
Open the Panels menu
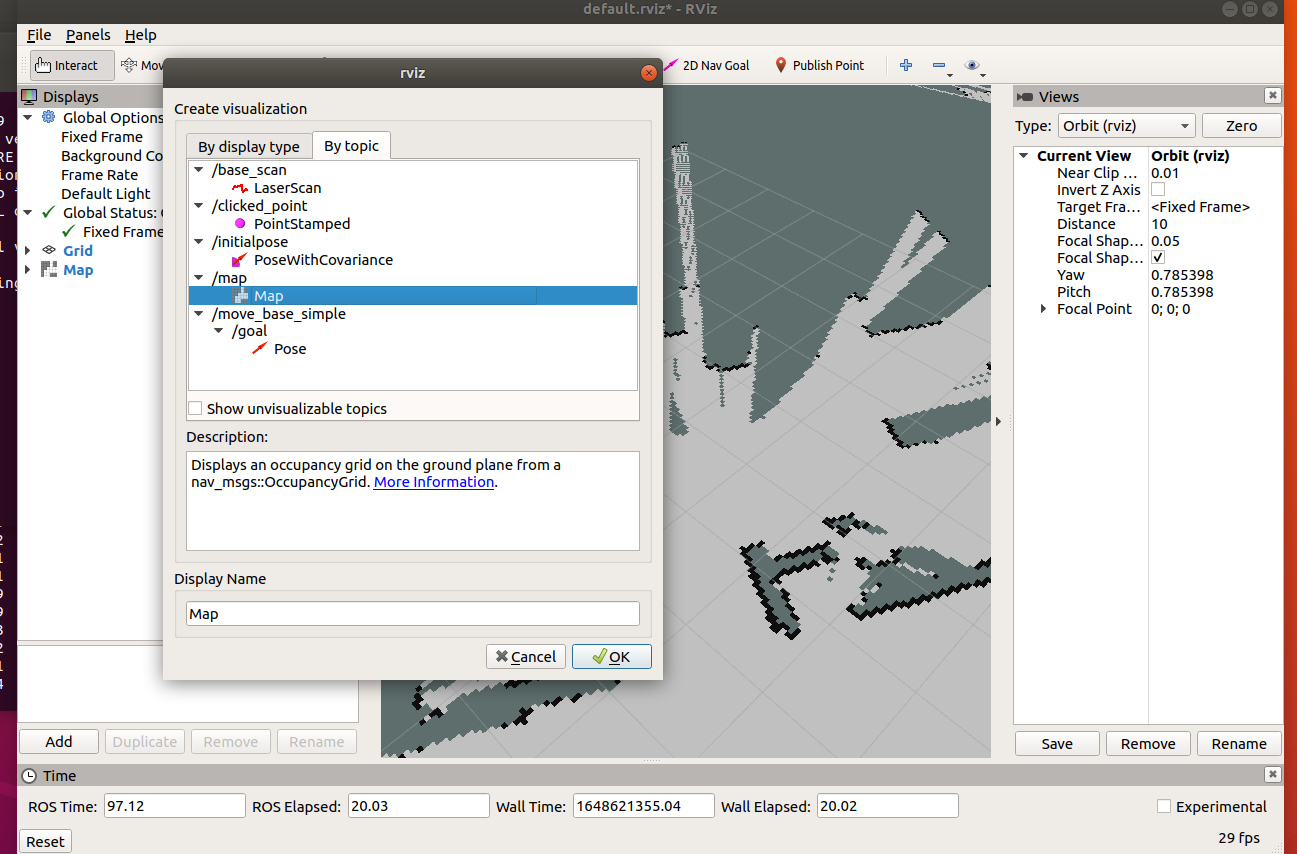(x=88, y=34)
